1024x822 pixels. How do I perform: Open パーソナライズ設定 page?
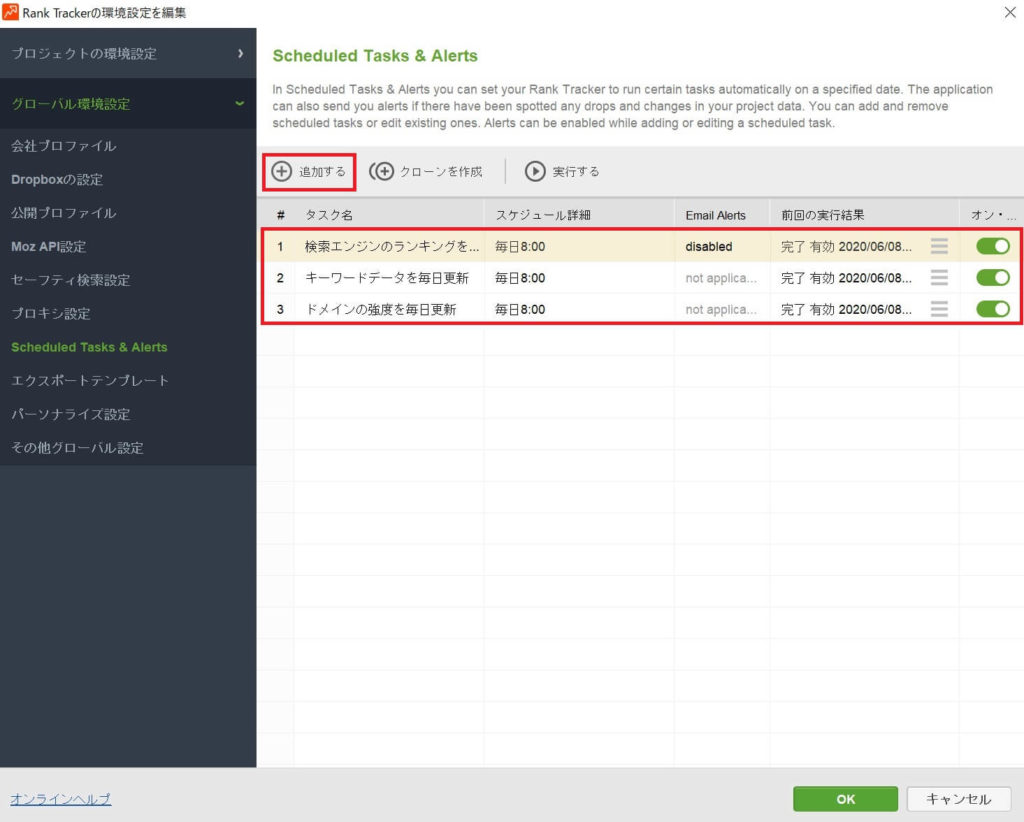click(x=71, y=414)
